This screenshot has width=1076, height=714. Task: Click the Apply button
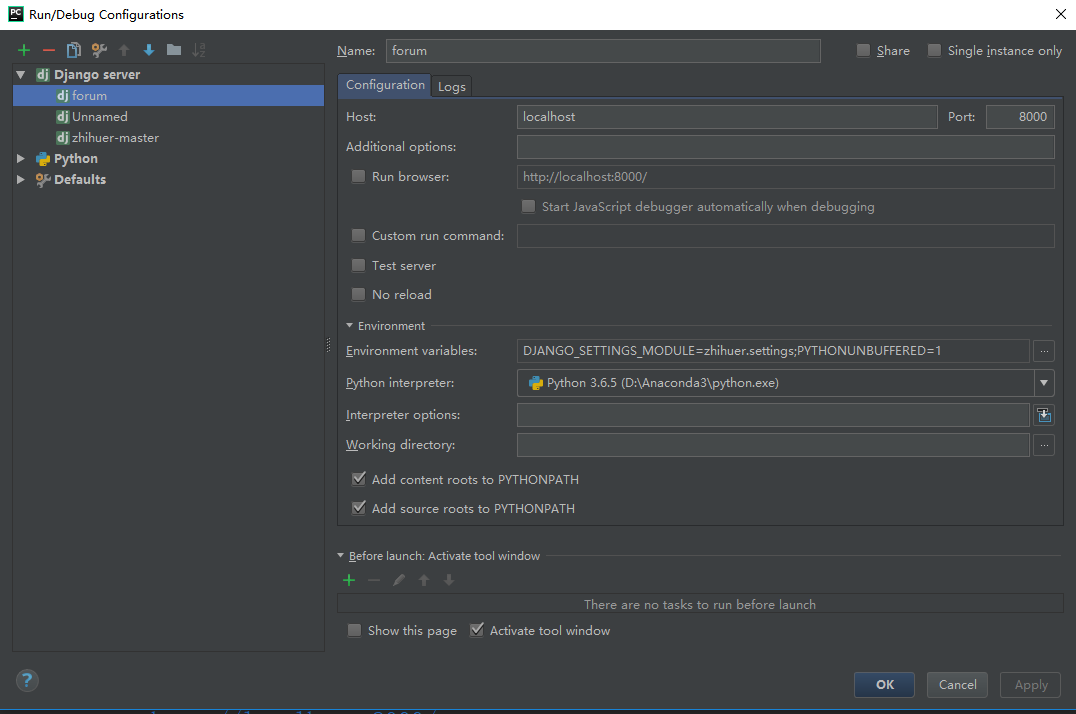[x=1031, y=684]
